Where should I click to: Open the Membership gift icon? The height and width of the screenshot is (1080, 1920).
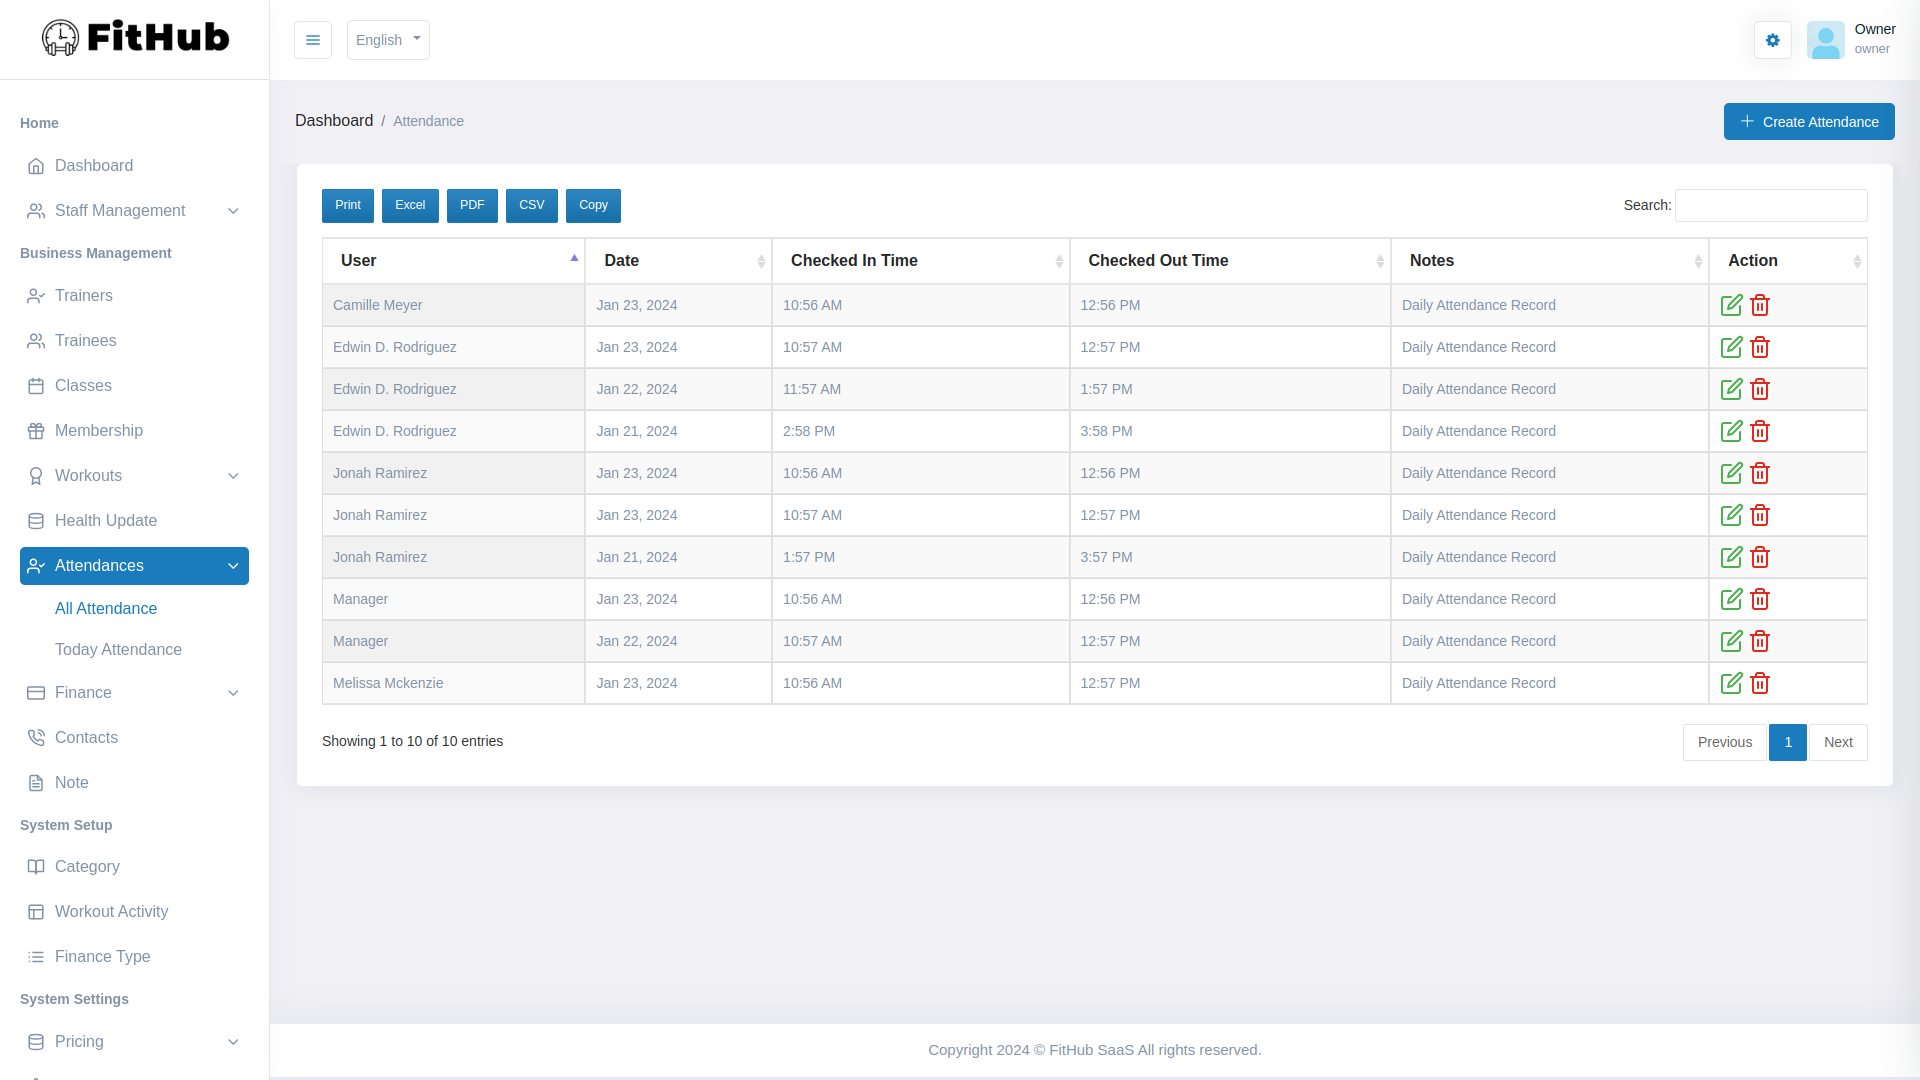click(x=36, y=431)
